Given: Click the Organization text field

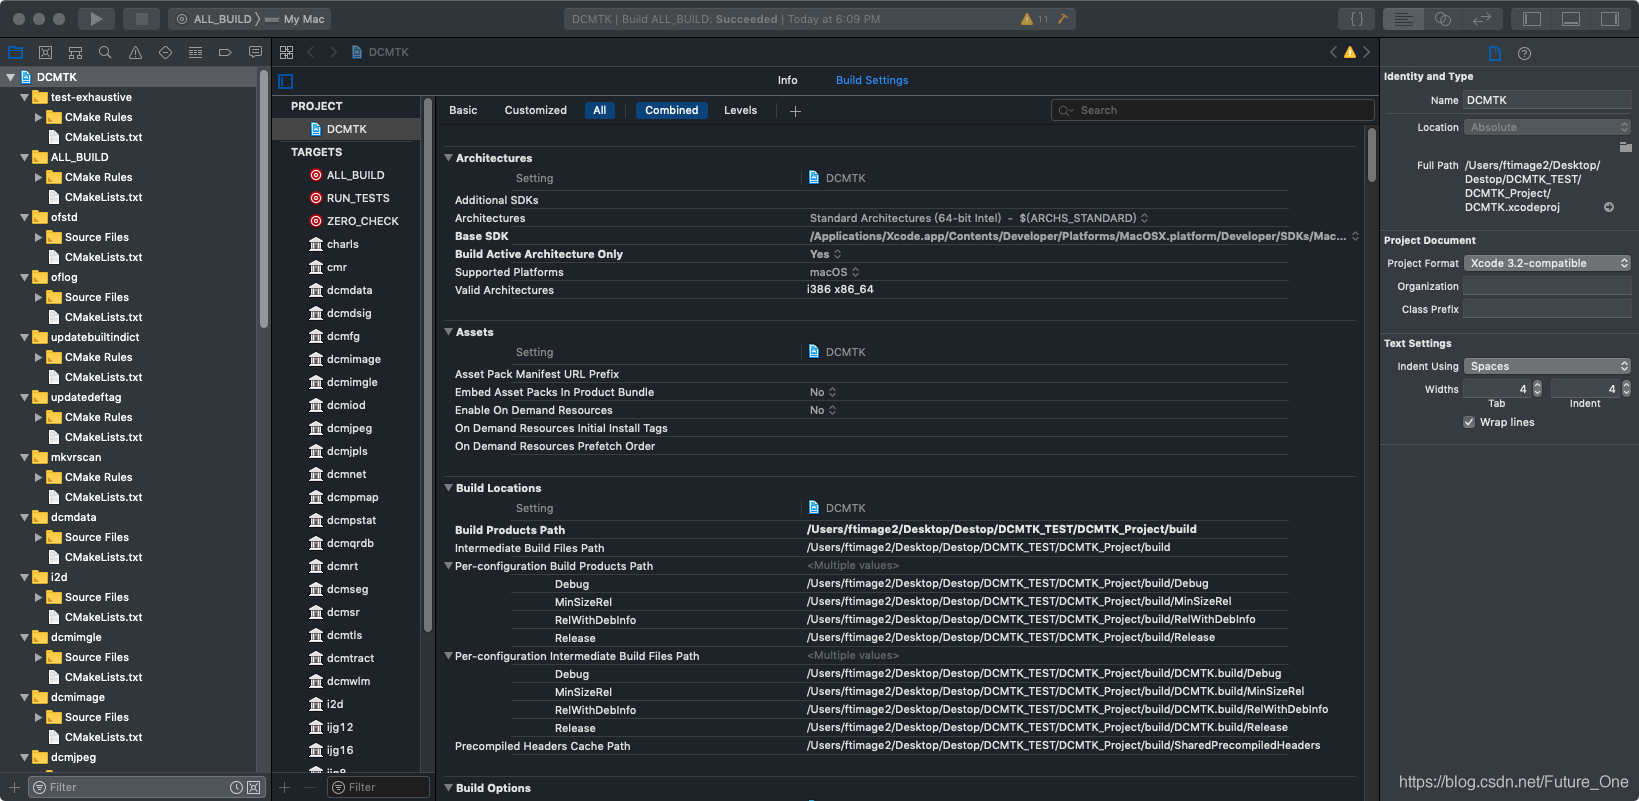Looking at the screenshot, I should [1548, 286].
